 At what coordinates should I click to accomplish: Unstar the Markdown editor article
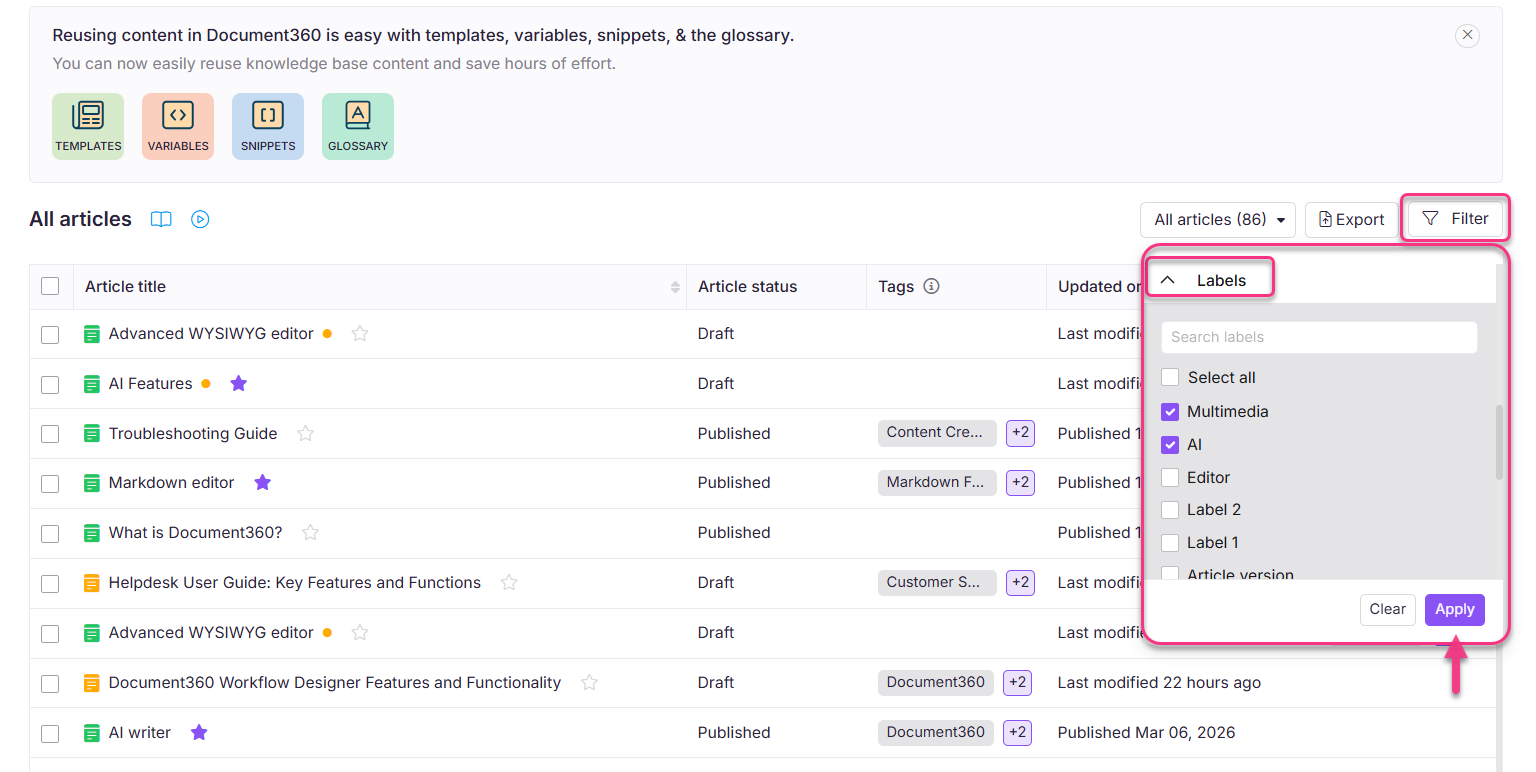(262, 482)
